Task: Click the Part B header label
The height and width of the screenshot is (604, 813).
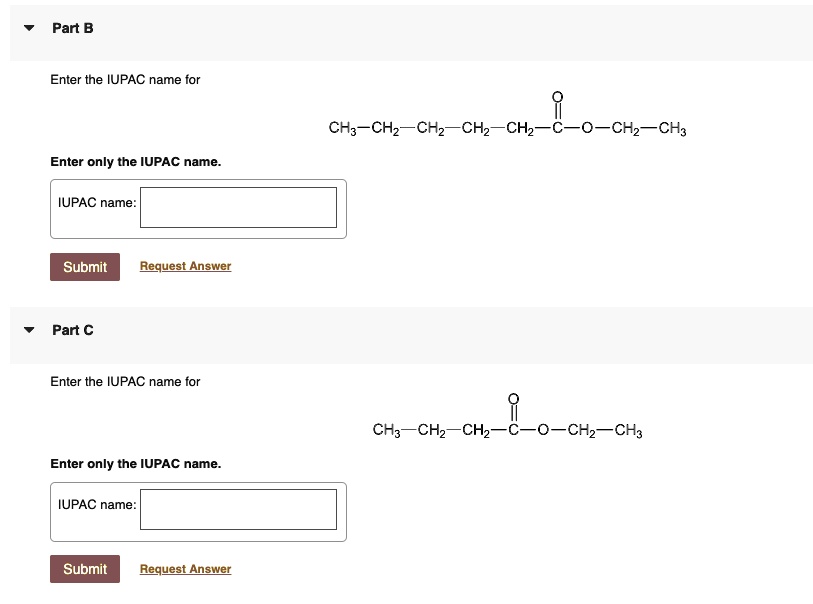Action: [72, 28]
